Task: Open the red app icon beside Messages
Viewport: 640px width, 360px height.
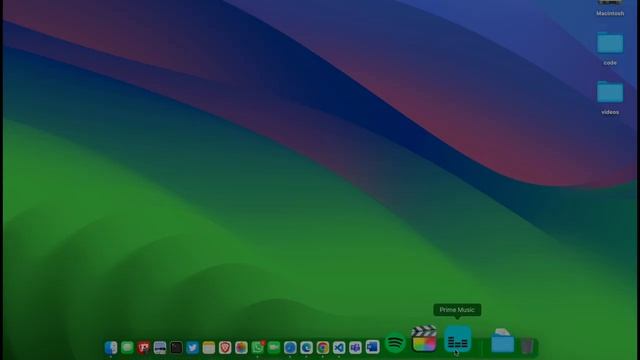Action: (143, 347)
